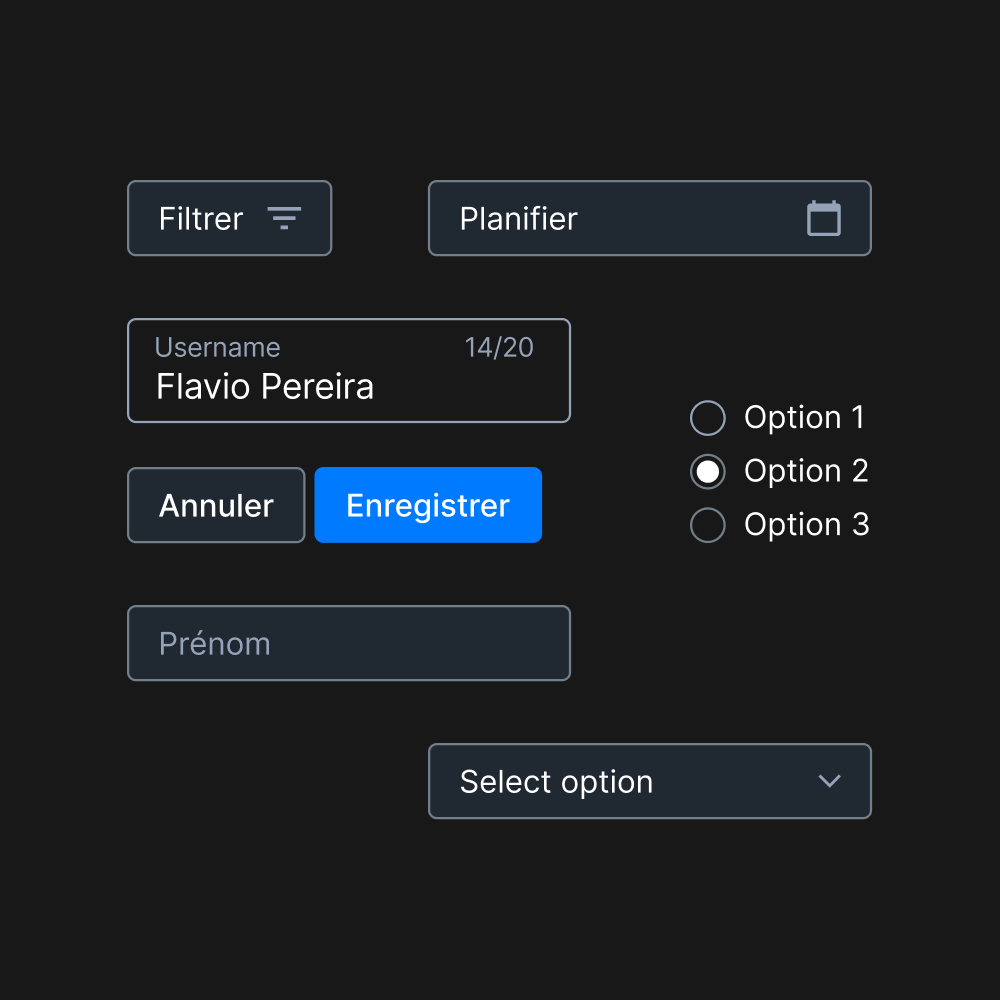Click the "Flavio Pereira" text in the field
The height and width of the screenshot is (1000, 1000).
click(265, 387)
